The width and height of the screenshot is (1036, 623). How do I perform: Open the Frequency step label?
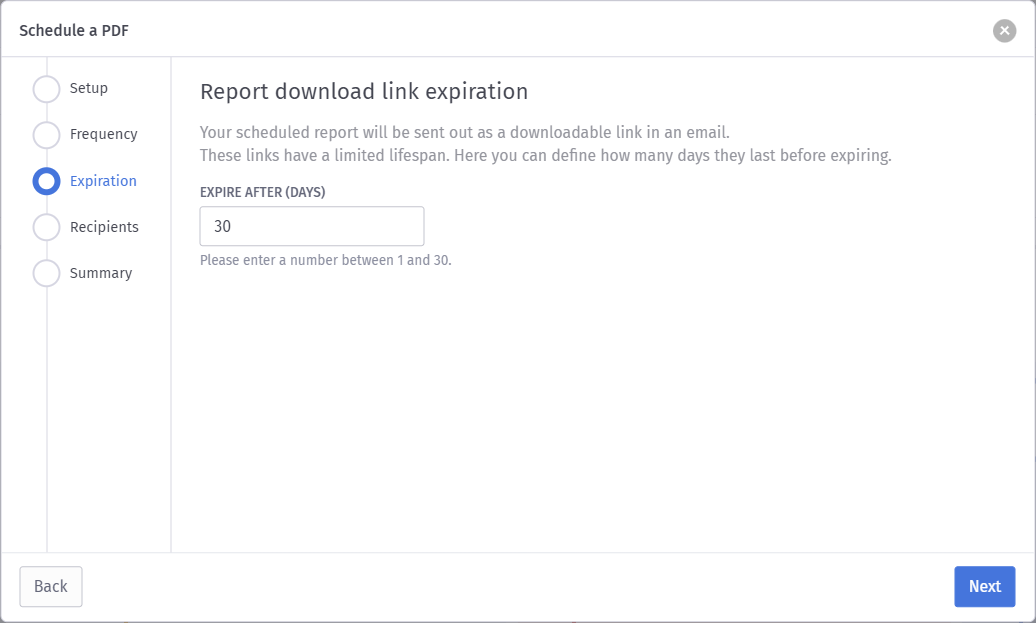click(104, 134)
